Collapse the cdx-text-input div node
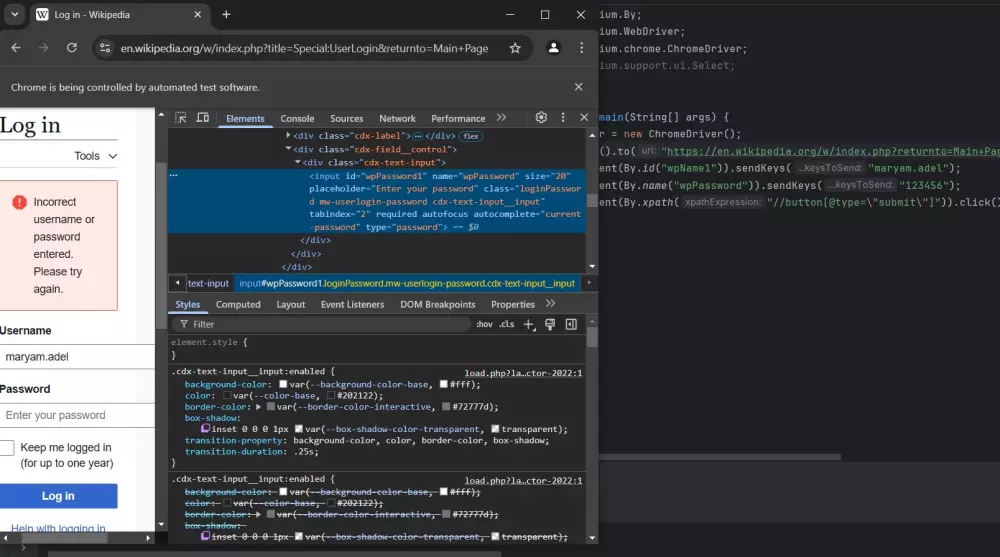Image resolution: width=1000 pixels, height=557 pixels. point(297,162)
